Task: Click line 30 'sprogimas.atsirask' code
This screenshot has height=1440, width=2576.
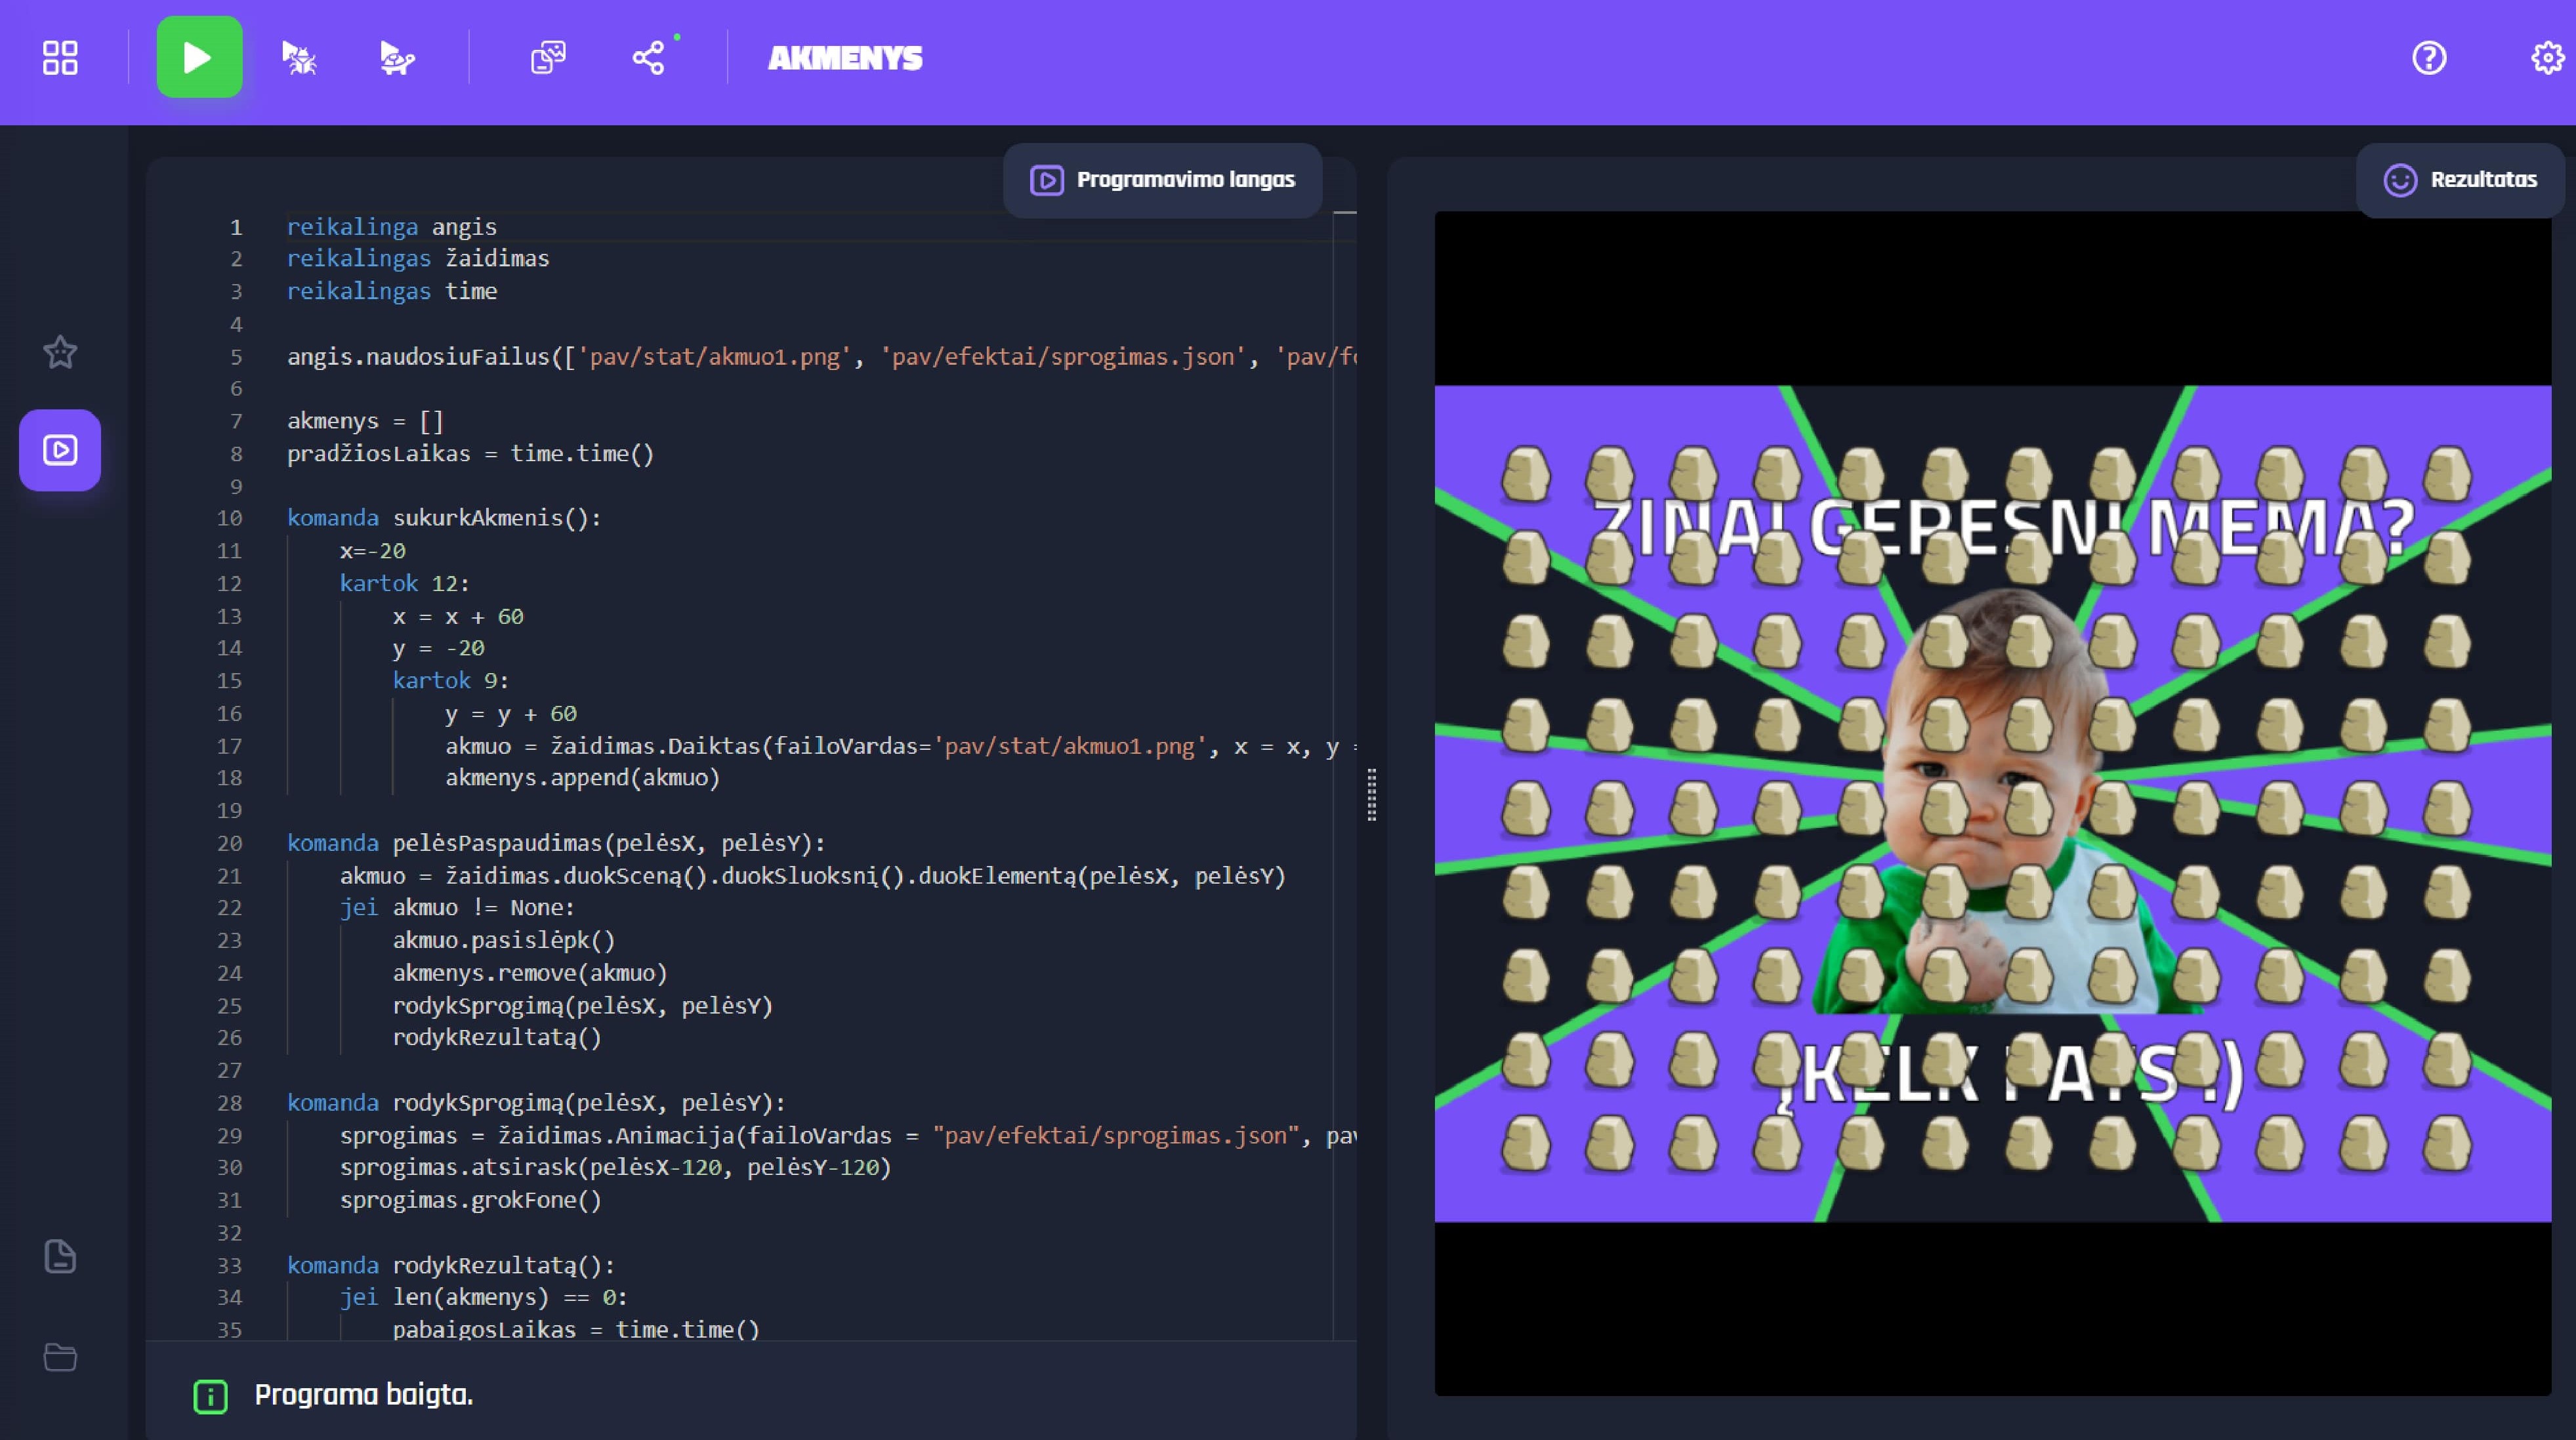Action: tap(615, 1168)
